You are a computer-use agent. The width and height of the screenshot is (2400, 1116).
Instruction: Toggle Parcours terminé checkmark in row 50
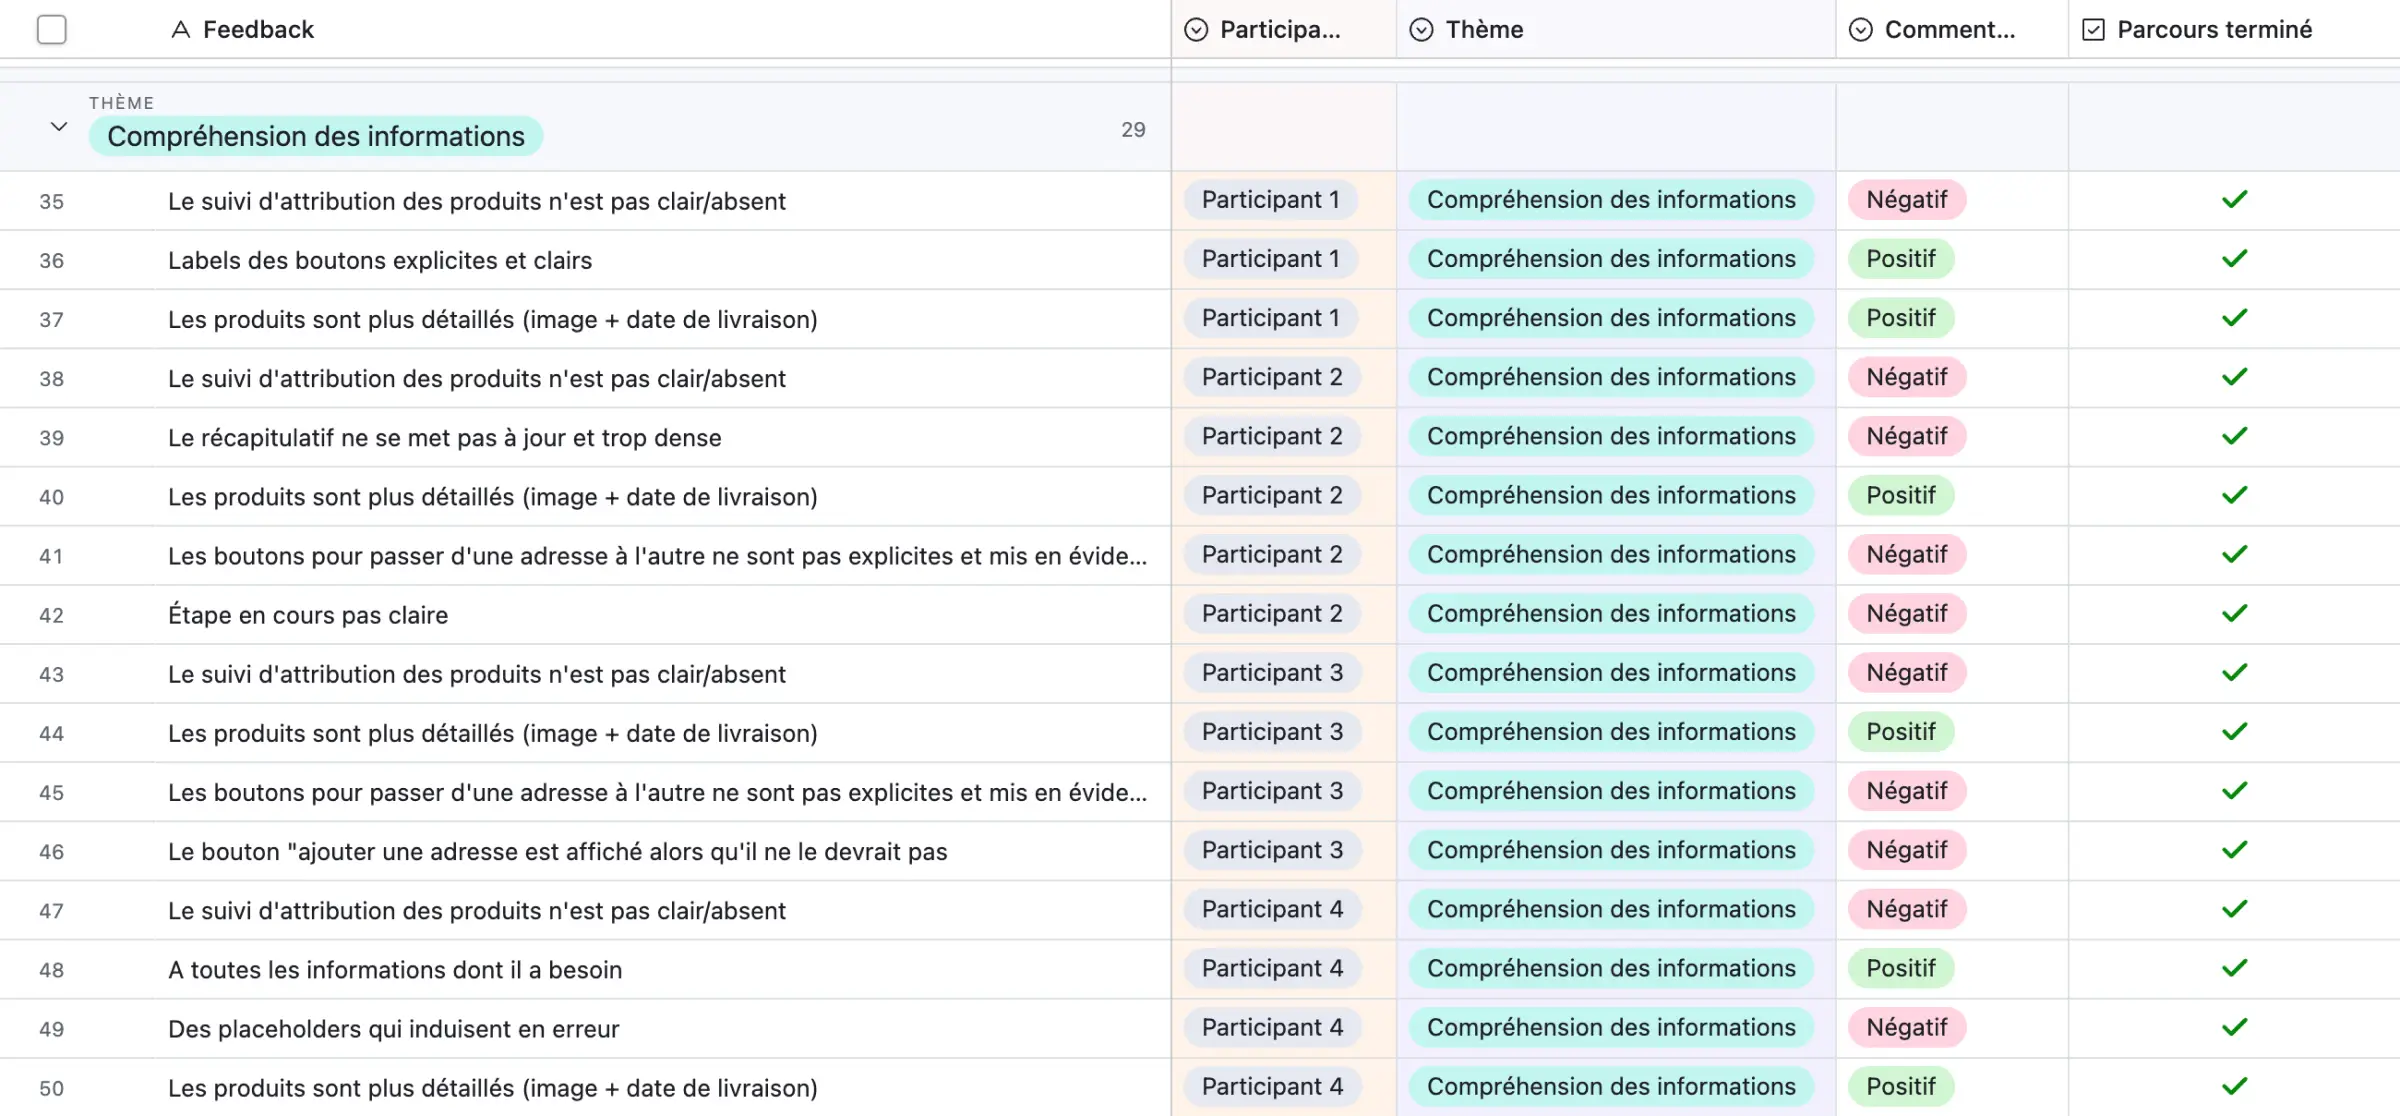[x=2234, y=1086]
